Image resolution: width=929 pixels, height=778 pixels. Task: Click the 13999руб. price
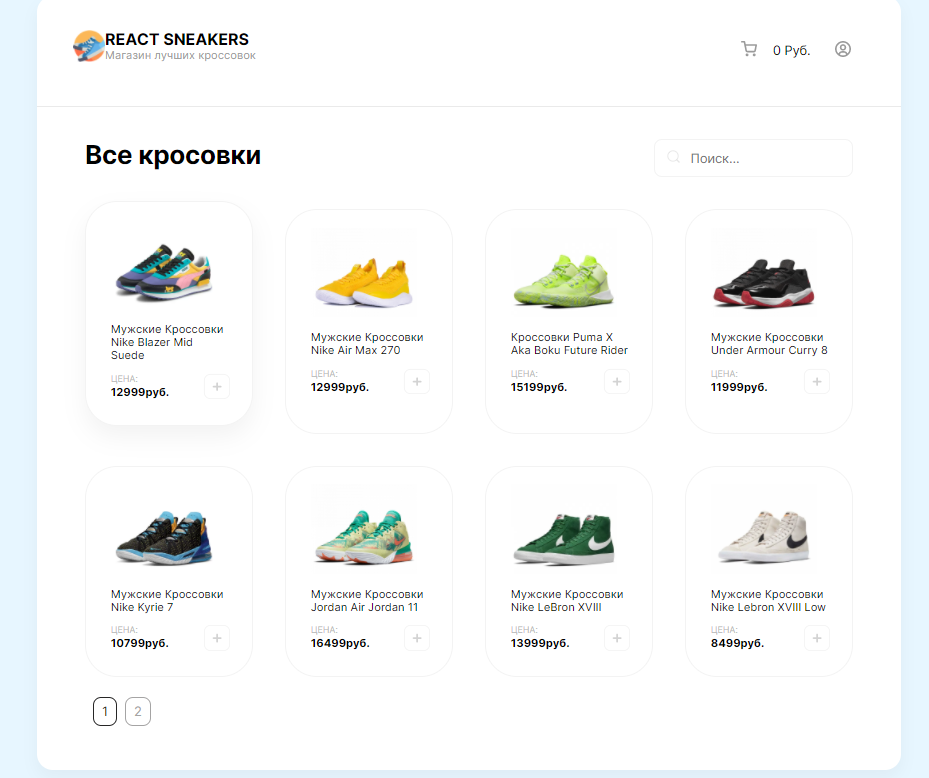pos(540,643)
